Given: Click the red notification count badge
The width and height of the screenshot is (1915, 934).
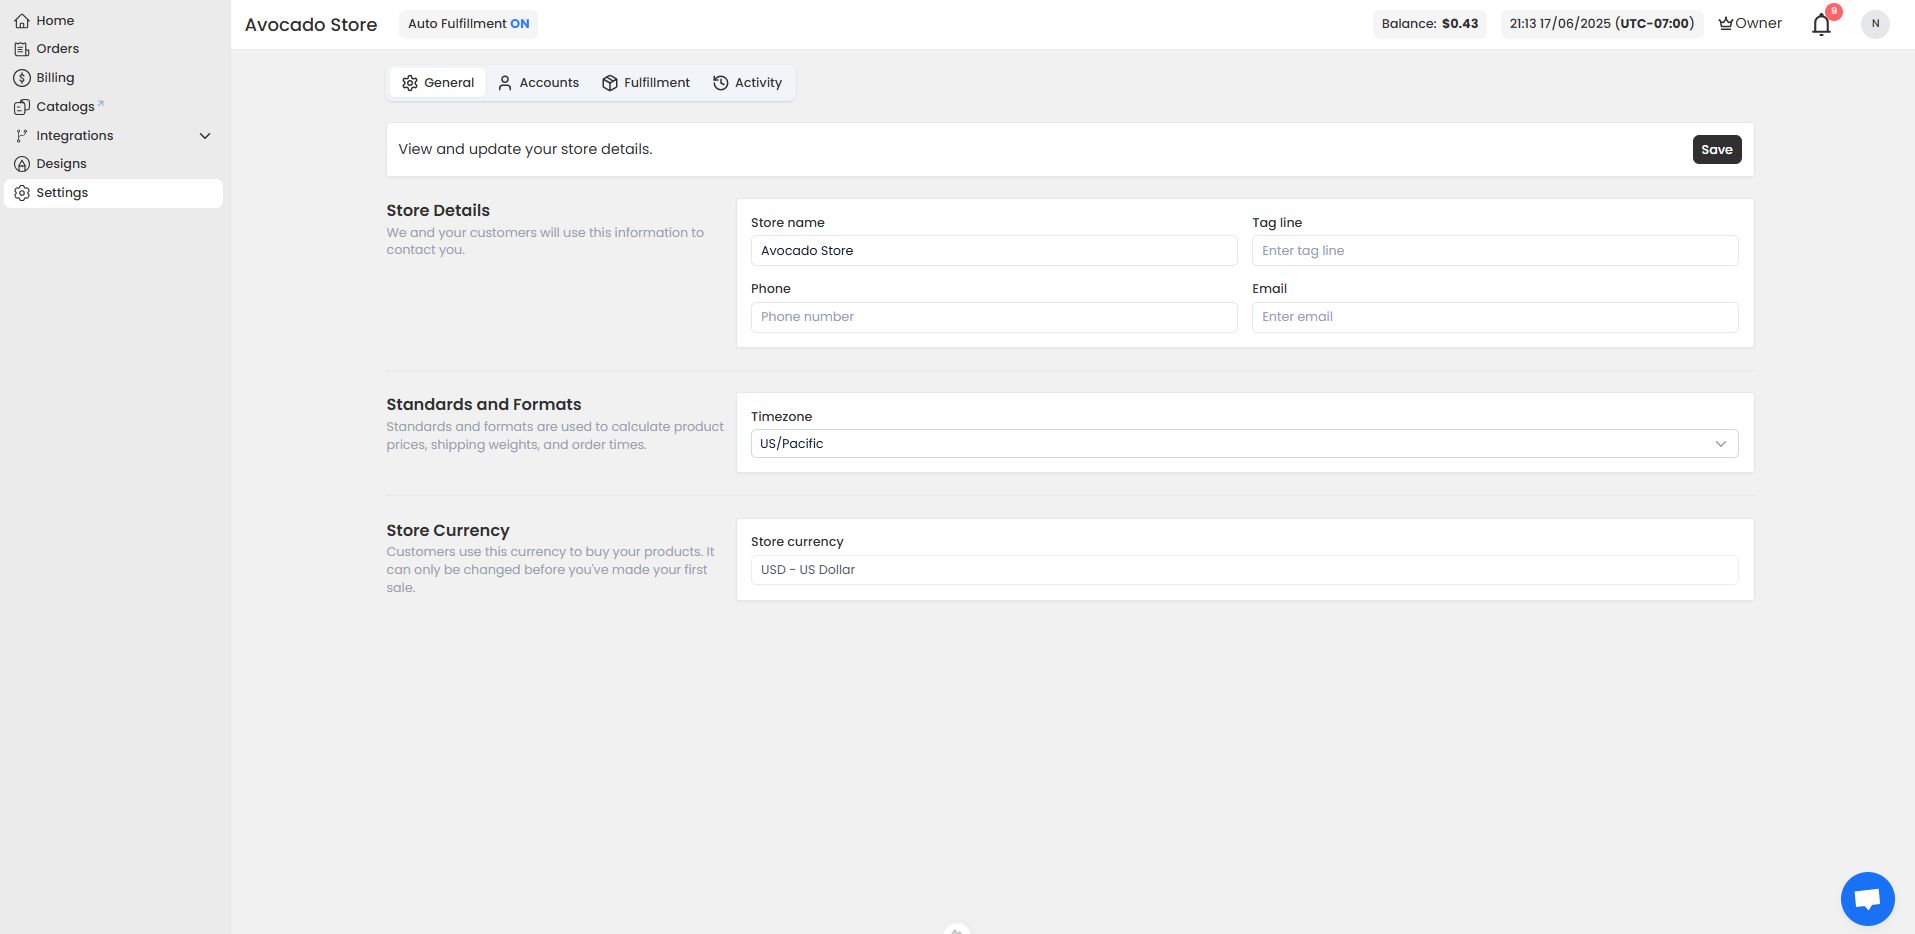Looking at the screenshot, I should [1834, 12].
